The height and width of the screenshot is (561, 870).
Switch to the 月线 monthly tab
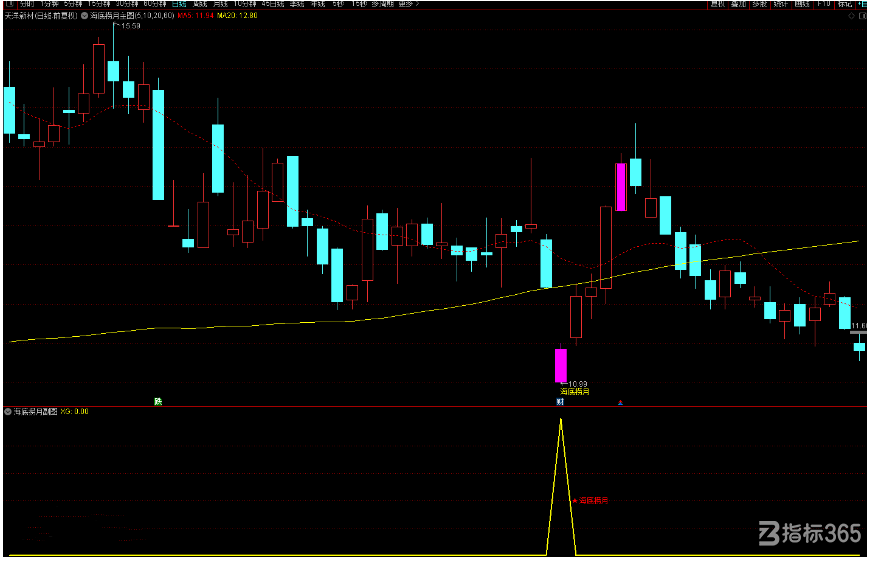click(221, 4)
